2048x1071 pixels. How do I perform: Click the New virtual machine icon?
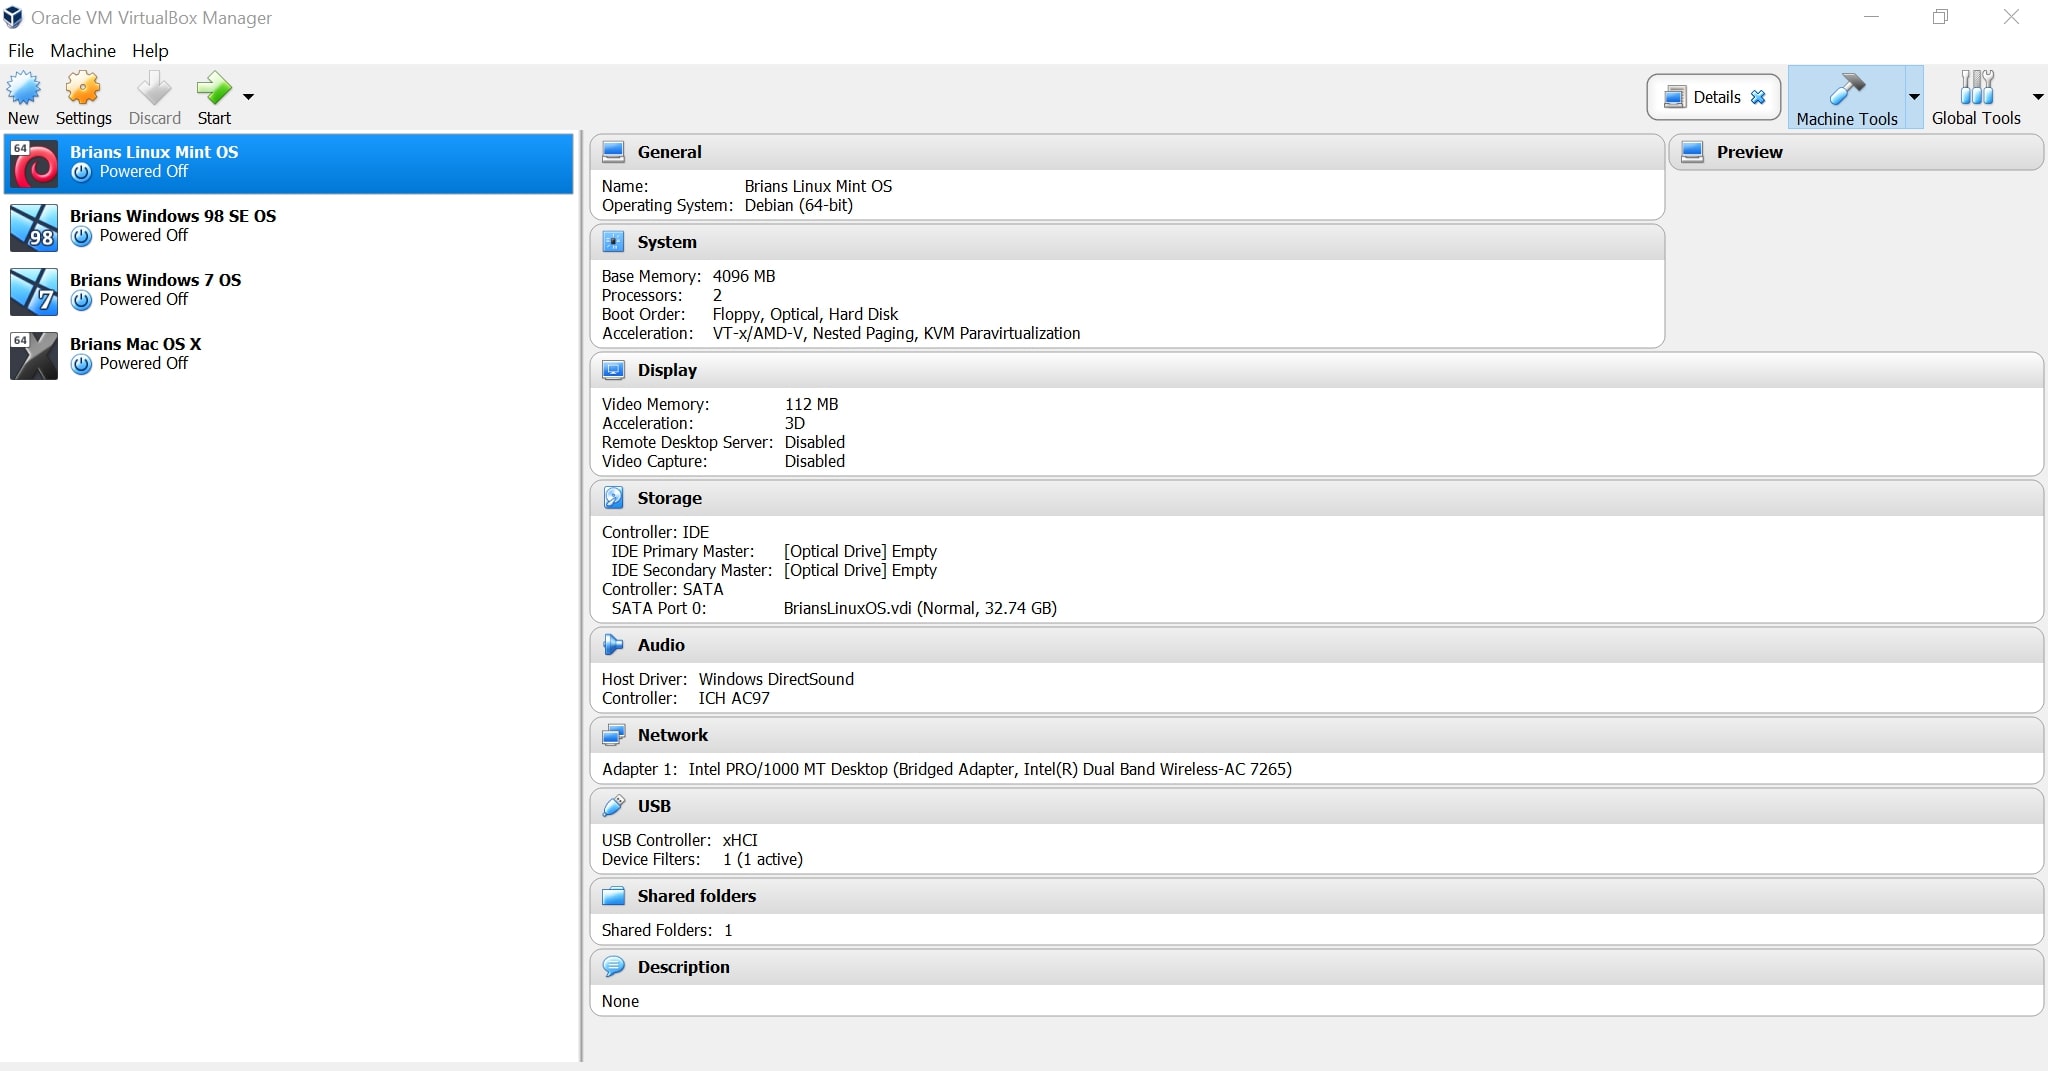24,88
